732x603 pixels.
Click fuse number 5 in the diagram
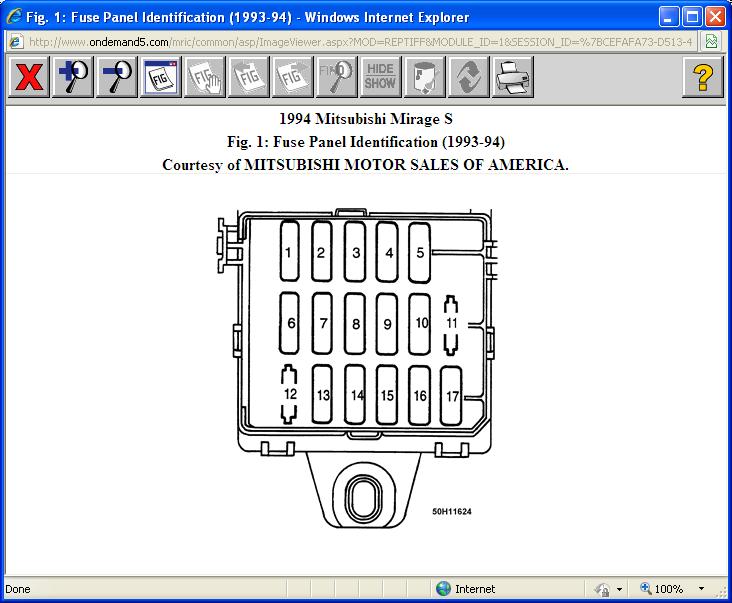tap(419, 252)
